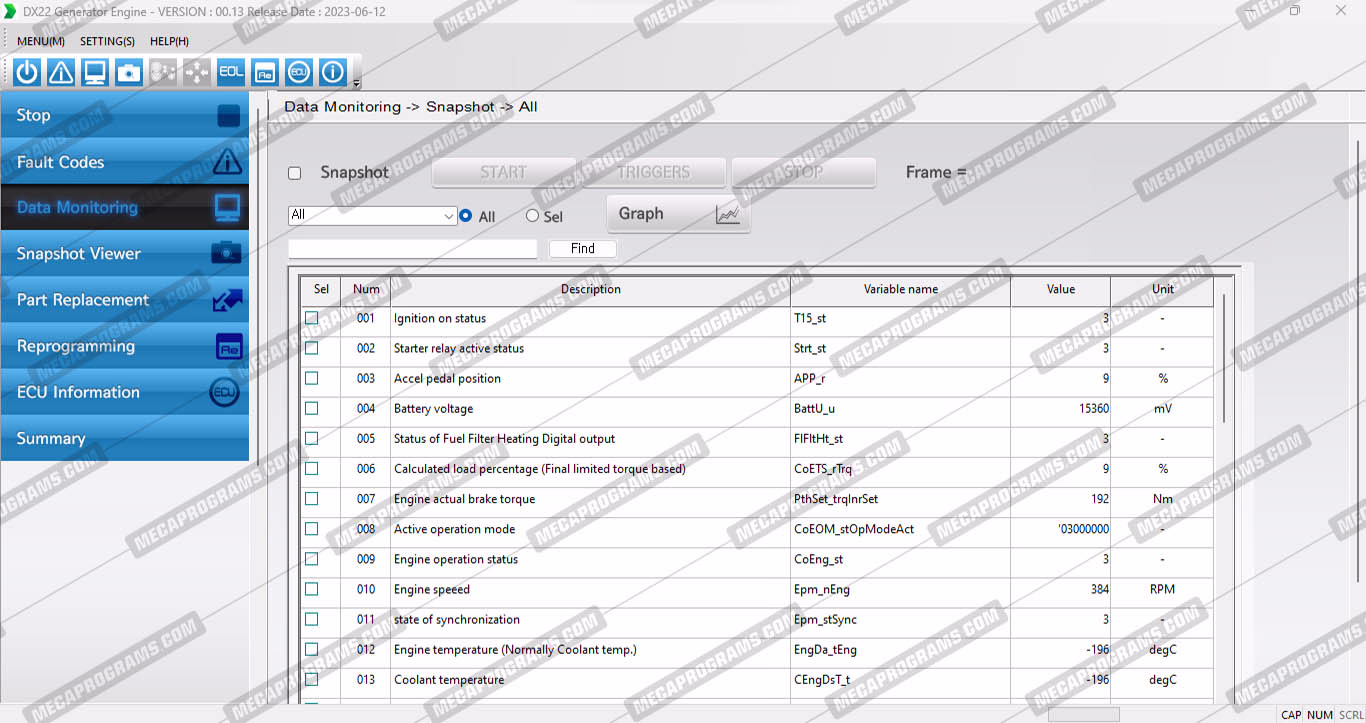
Task: Click the Graph button
Action: [x=678, y=214]
